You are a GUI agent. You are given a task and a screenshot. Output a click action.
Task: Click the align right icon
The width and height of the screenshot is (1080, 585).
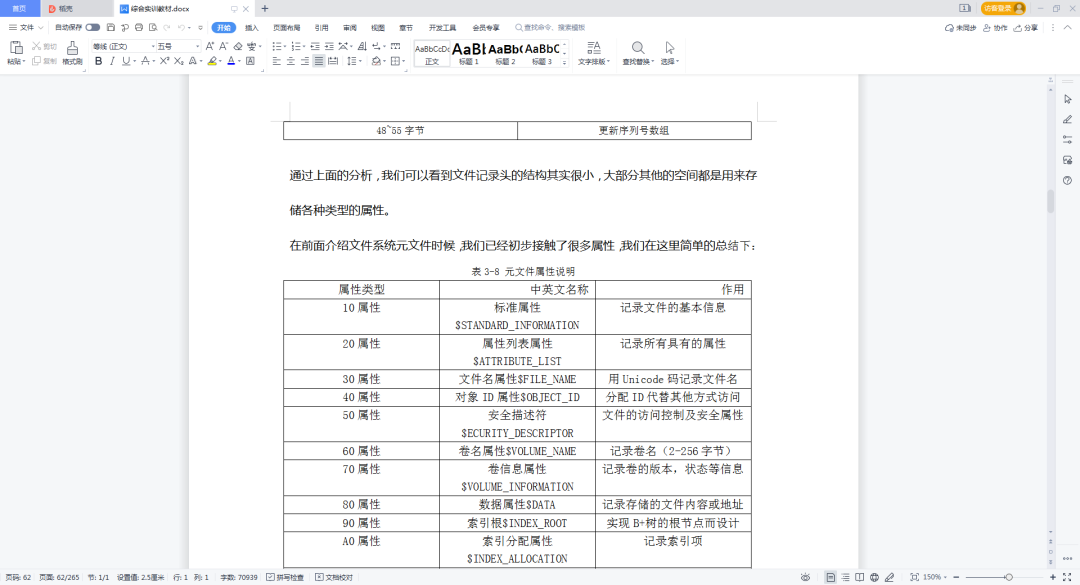[x=304, y=61]
